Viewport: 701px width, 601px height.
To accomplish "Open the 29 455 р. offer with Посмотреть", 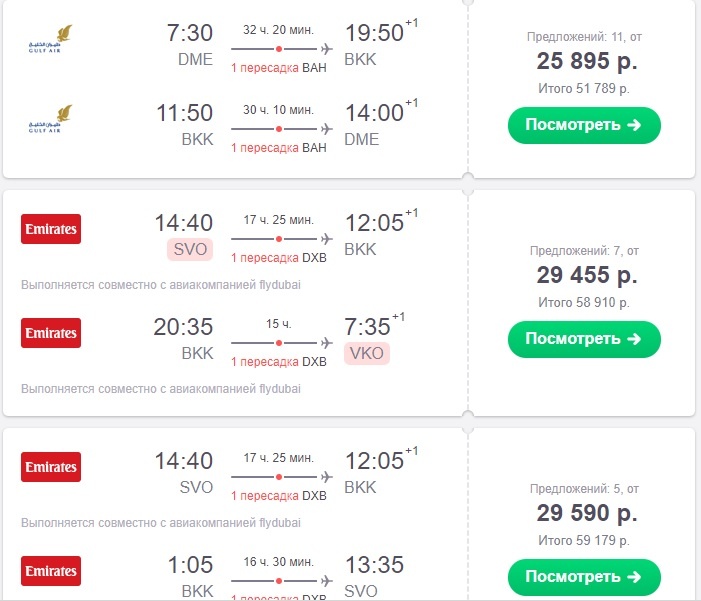I will (584, 339).
